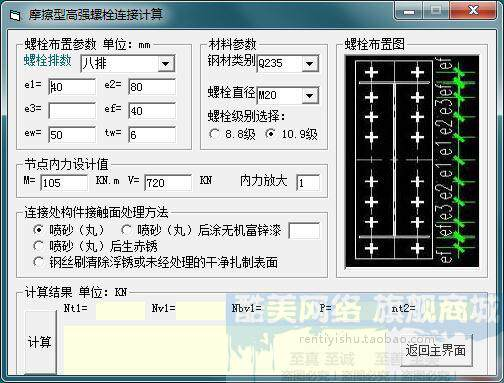
Task: Click the M= moment input field
Action: click(64, 183)
